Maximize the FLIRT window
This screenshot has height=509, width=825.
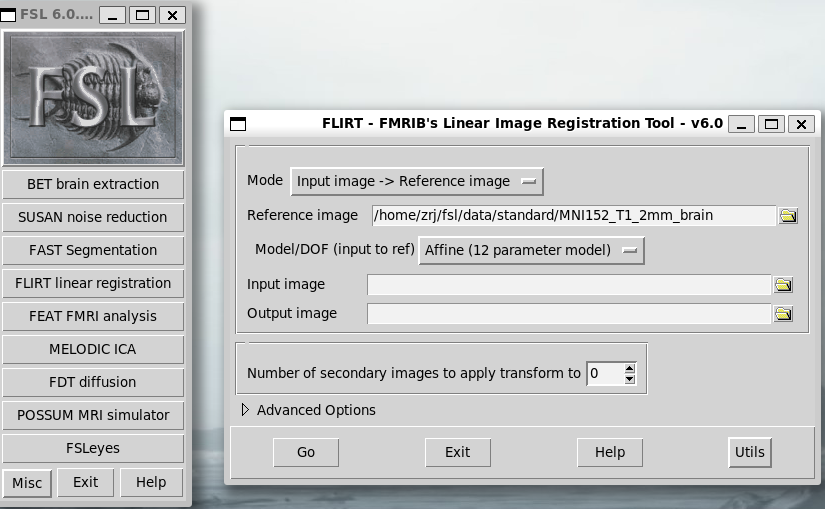click(771, 124)
